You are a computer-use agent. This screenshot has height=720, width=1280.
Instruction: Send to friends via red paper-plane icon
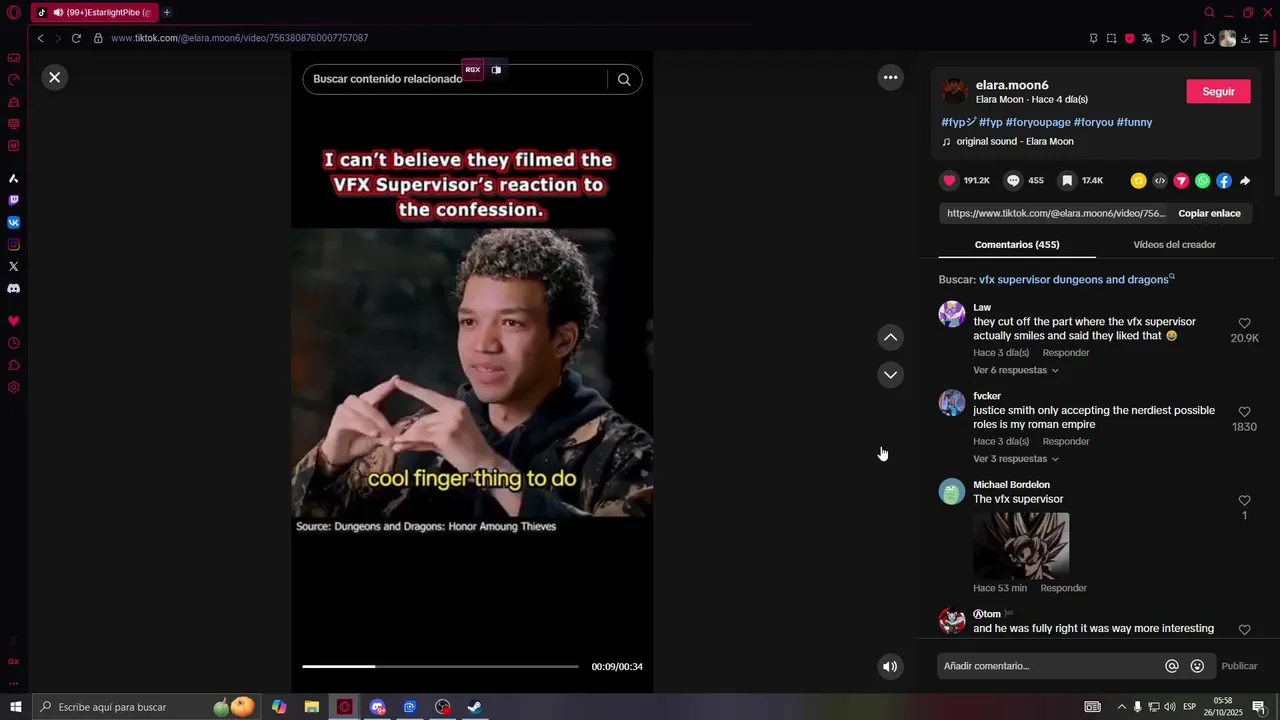click(x=1181, y=181)
